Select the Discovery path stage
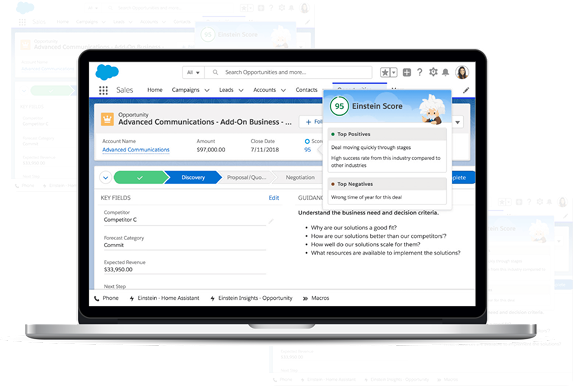The image size is (574, 386). [x=193, y=178]
